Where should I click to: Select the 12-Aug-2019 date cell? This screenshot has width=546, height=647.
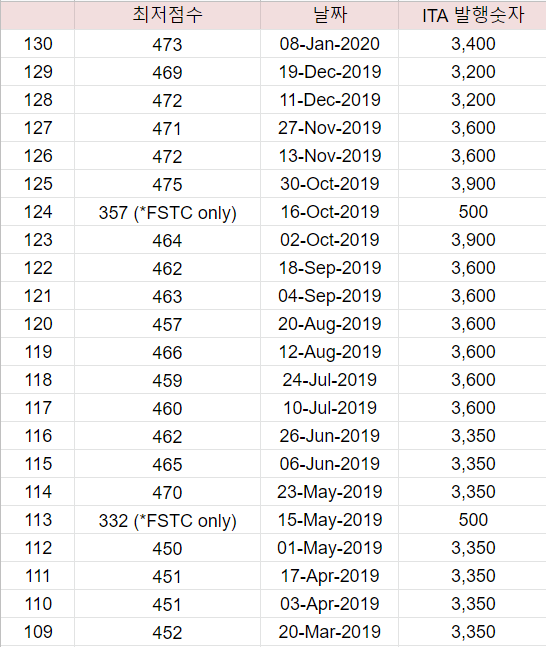[329, 352]
